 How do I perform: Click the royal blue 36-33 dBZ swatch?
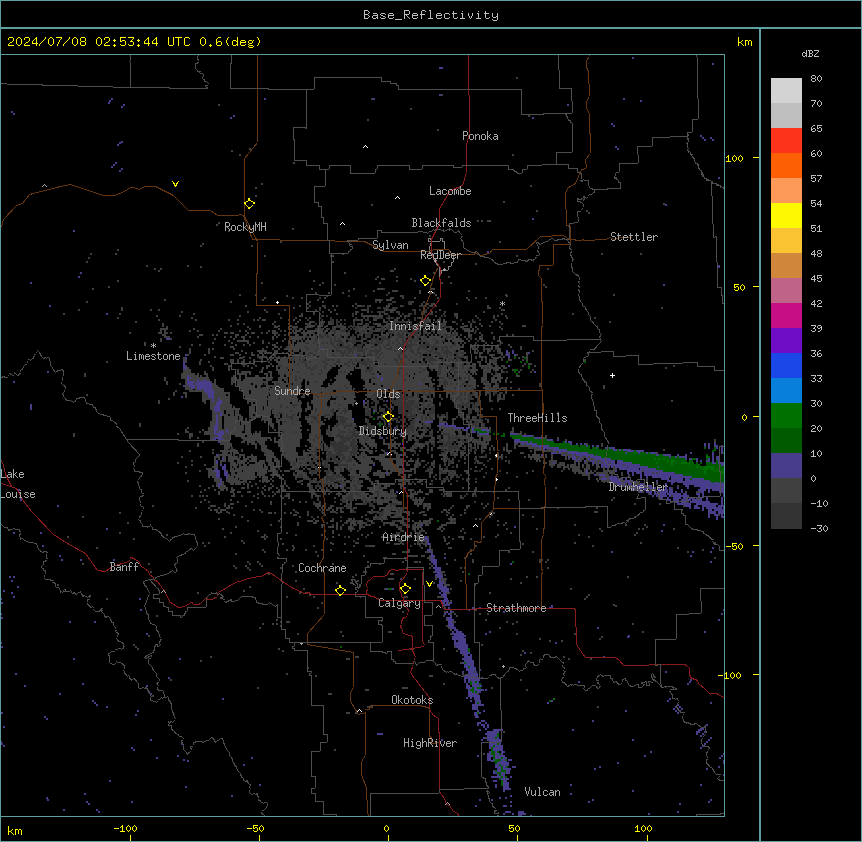786,365
